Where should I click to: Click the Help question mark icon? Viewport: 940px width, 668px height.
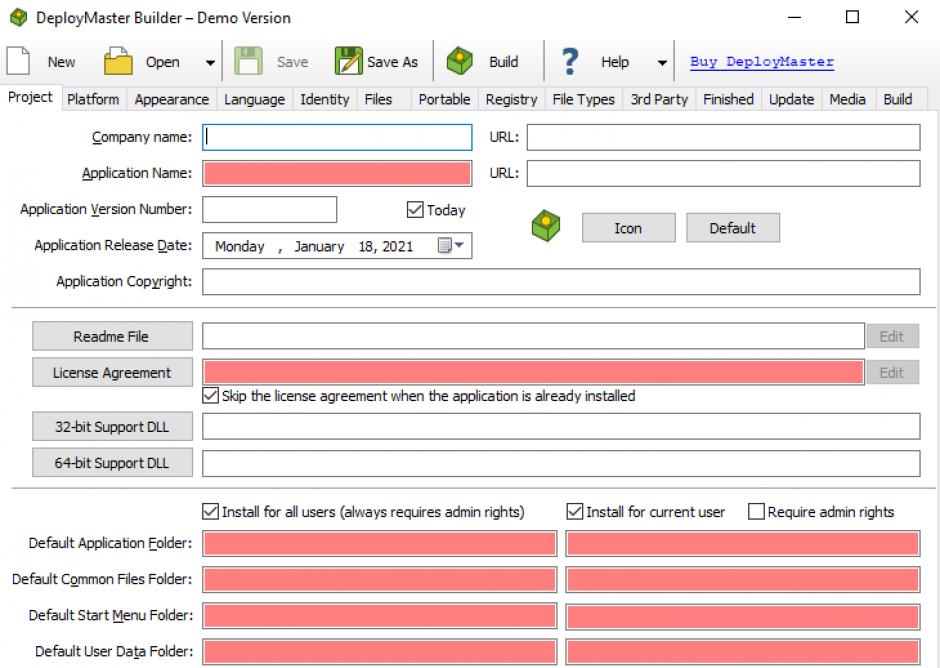(x=570, y=61)
